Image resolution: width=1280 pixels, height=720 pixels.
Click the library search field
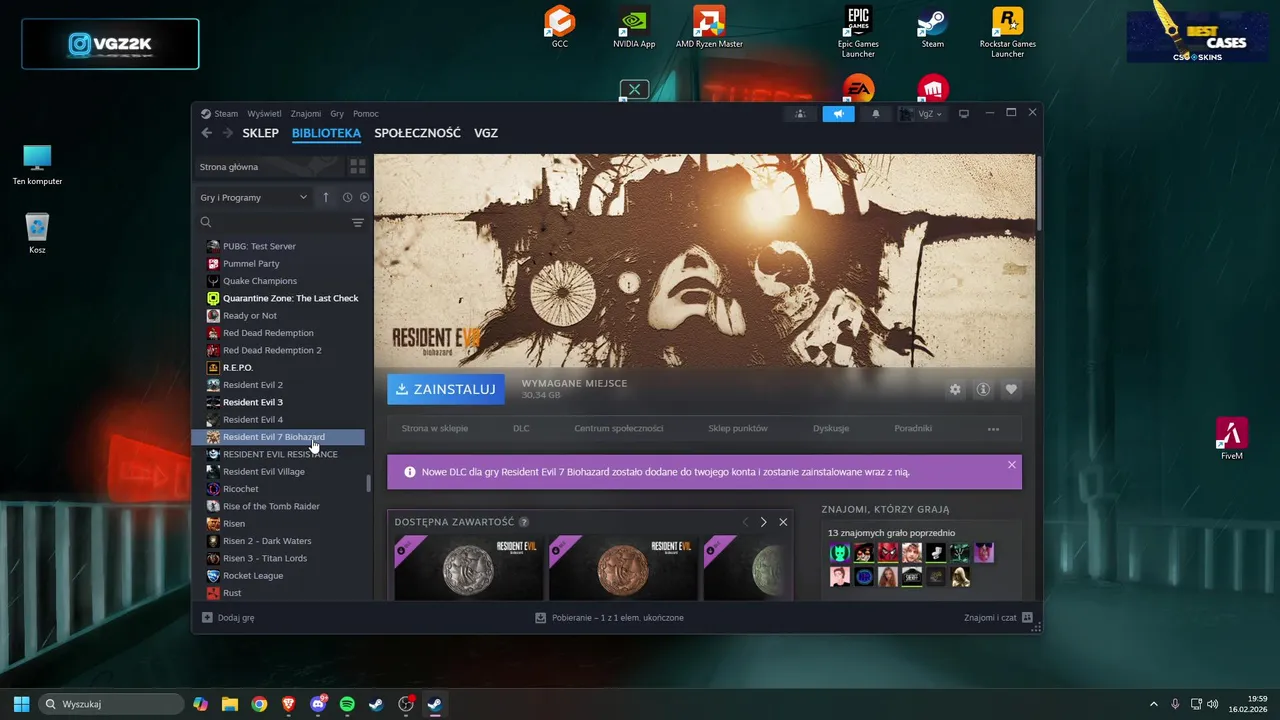[x=274, y=222]
